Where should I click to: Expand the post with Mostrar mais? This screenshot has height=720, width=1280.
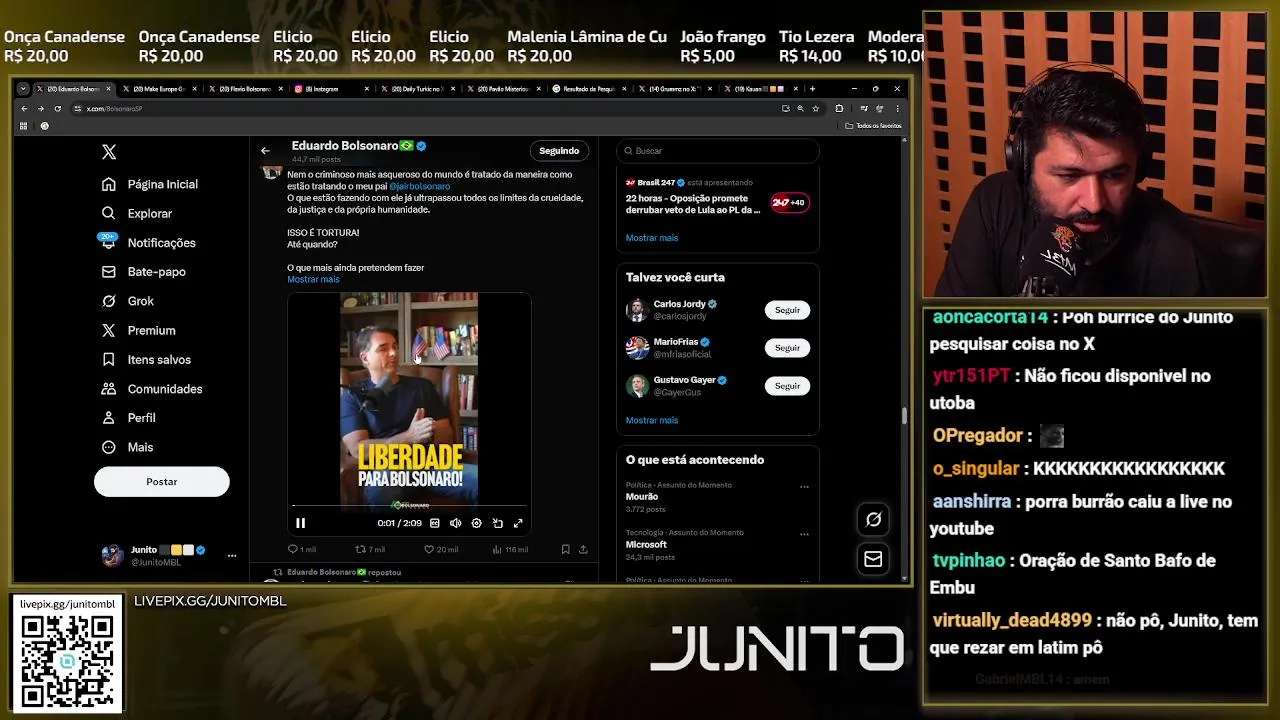pyautogui.click(x=313, y=279)
